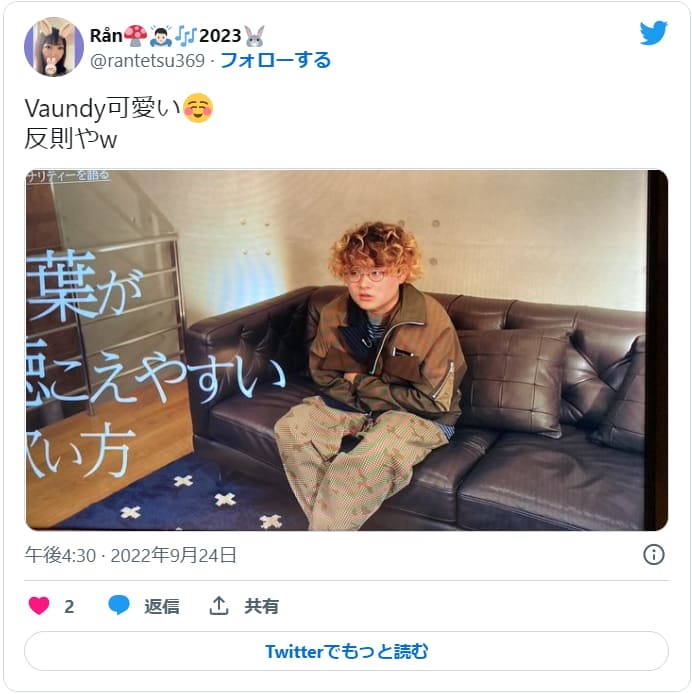Click the Vaundy可愛い text line

[x=103, y=108]
